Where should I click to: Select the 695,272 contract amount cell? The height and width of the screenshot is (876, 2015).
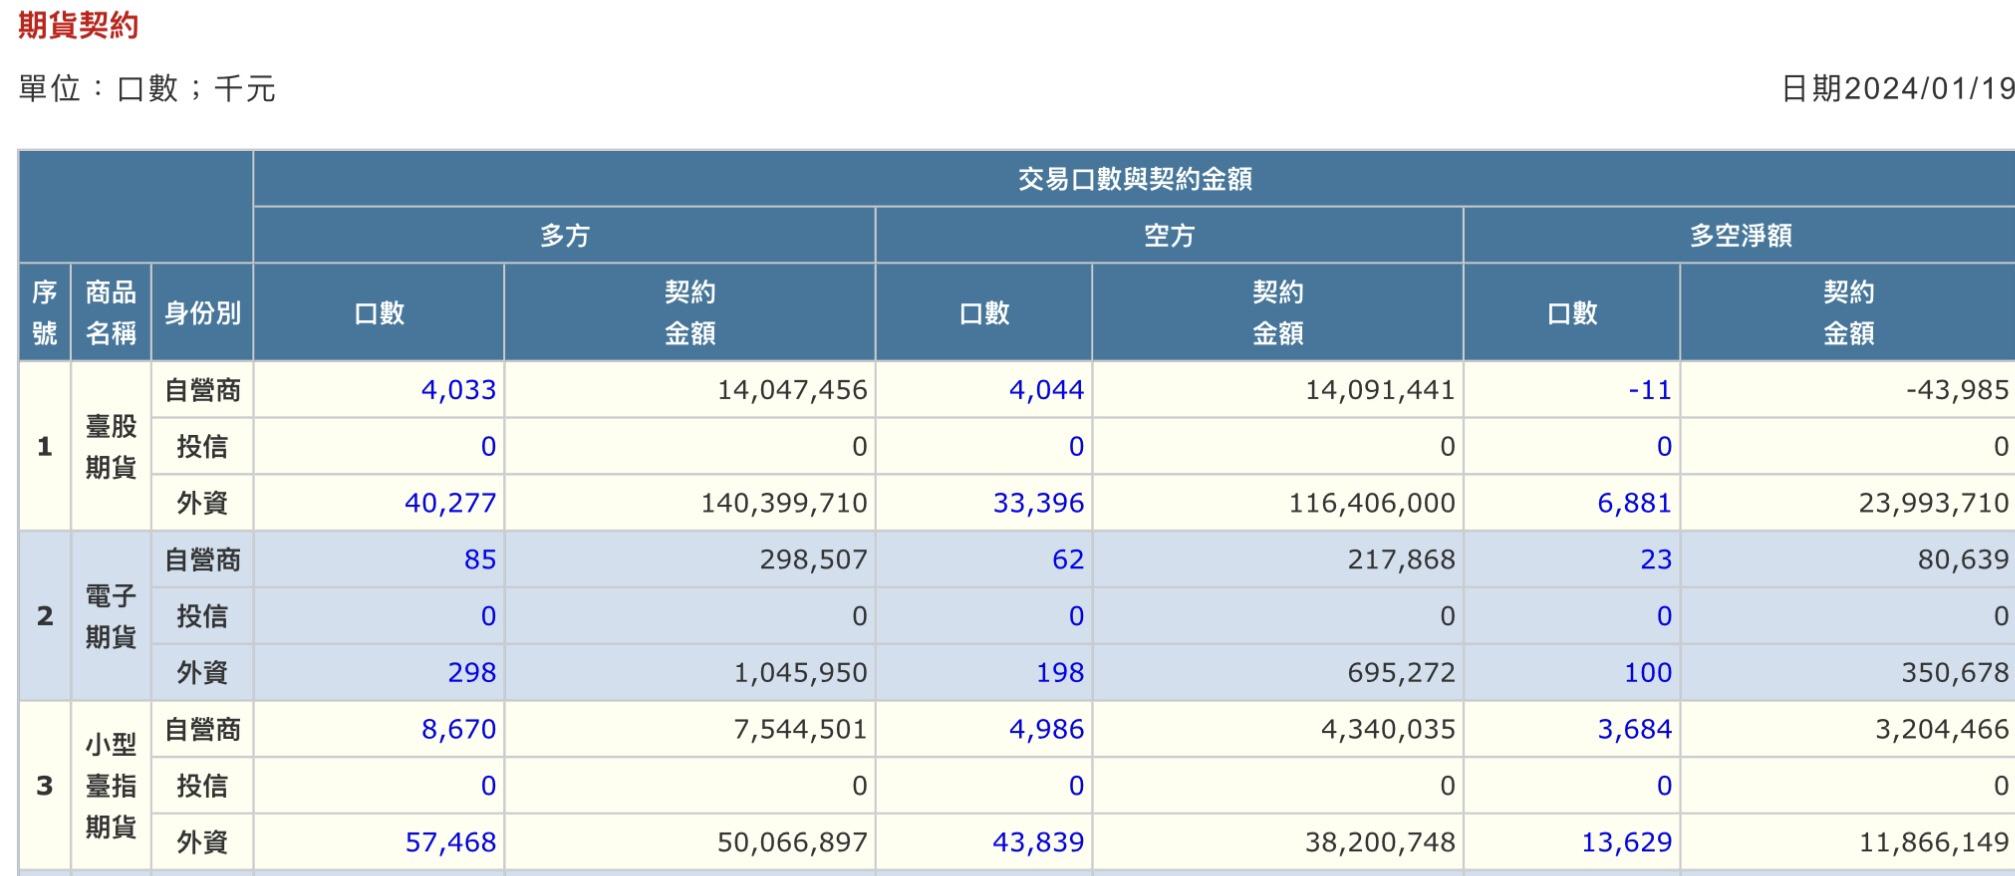pos(1278,673)
